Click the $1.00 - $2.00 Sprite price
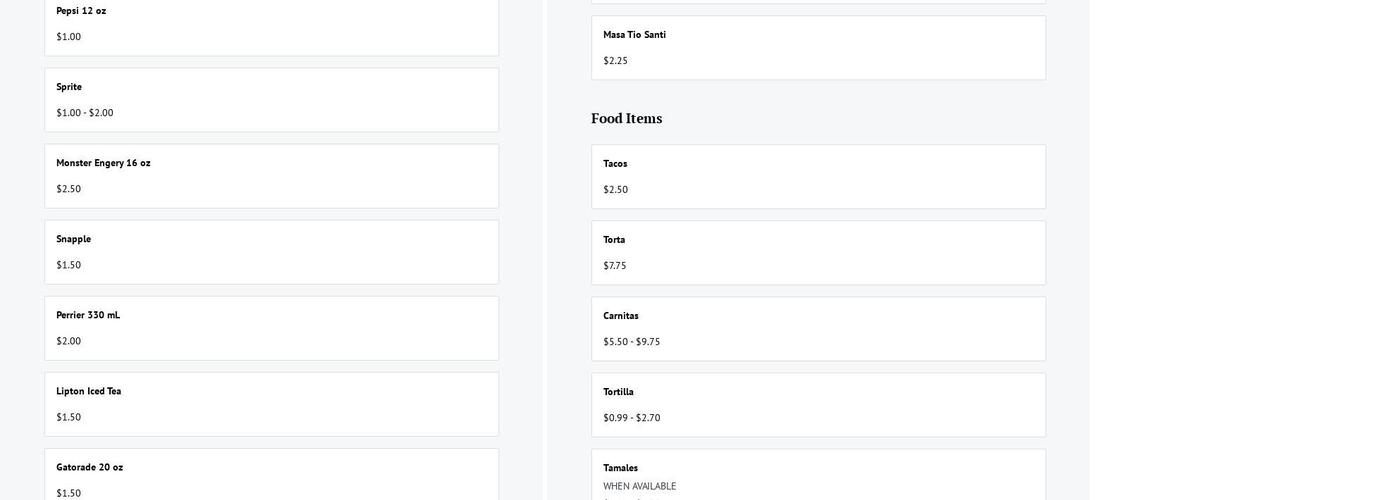 tap(85, 113)
